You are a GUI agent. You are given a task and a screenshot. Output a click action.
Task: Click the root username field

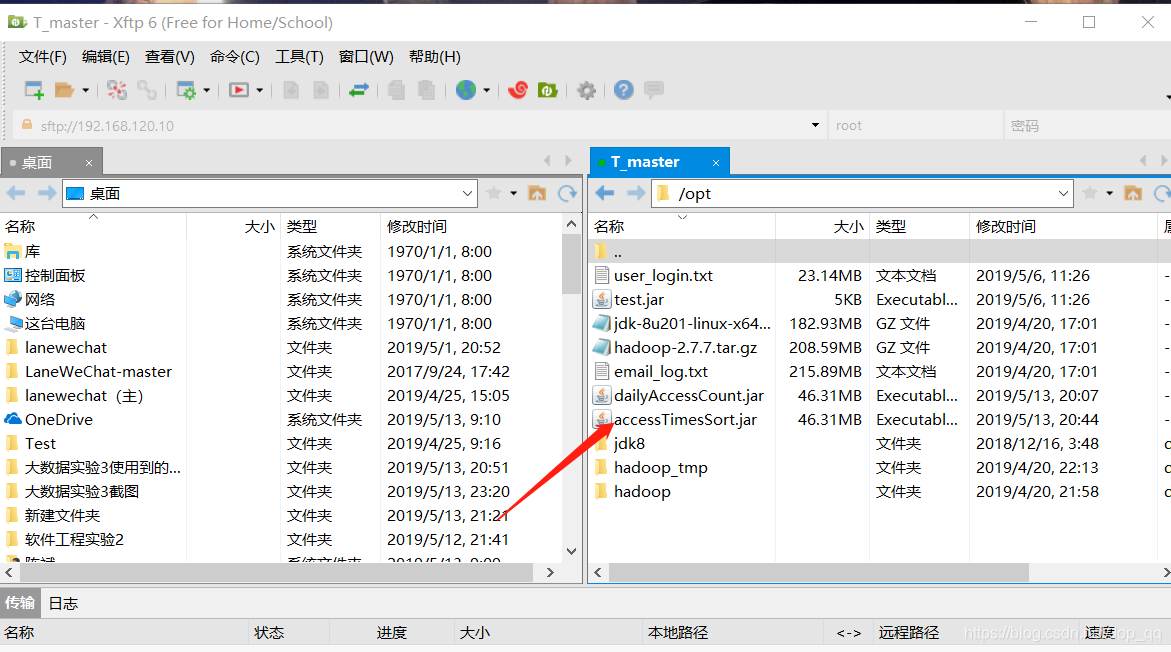point(916,125)
